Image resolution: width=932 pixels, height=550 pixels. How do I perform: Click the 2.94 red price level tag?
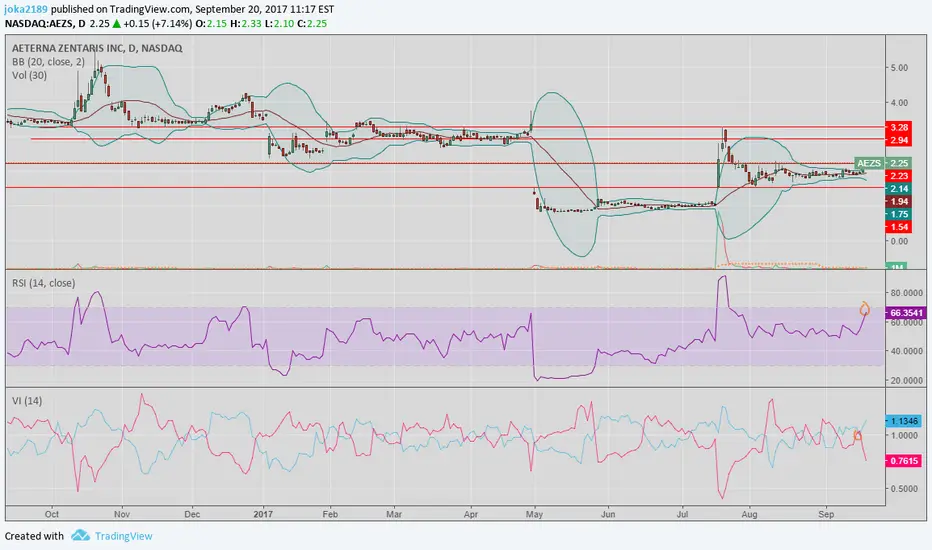pyautogui.click(x=899, y=140)
